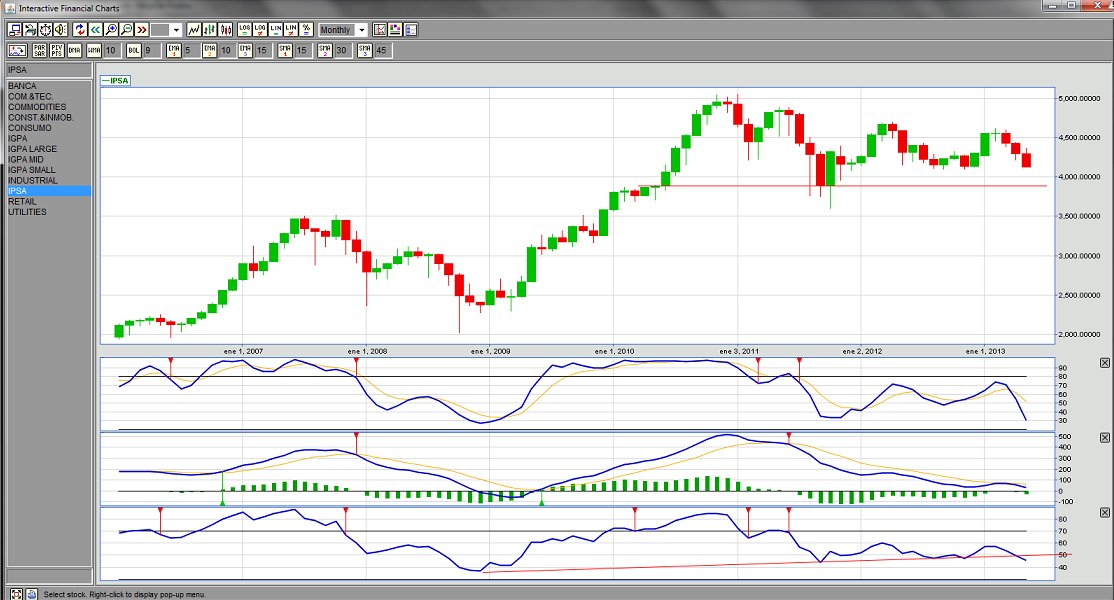Click the refresh chart icon
Viewport: 1114px width, 600px height.
pyautogui.click(x=80, y=30)
